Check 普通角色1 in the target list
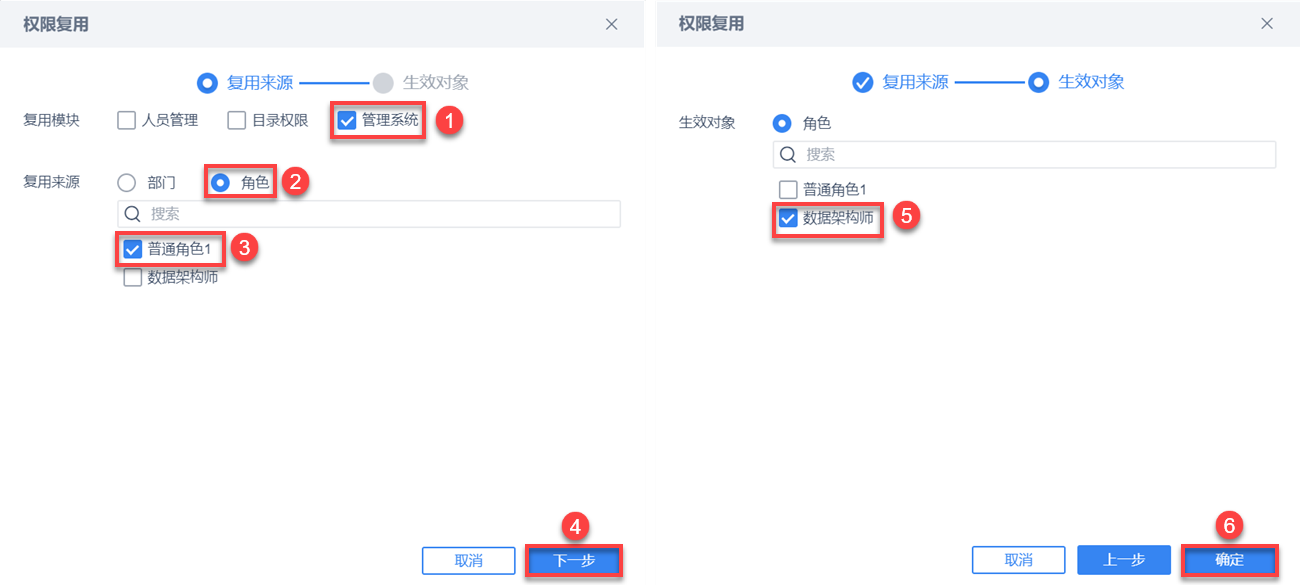 pyautogui.click(x=788, y=189)
